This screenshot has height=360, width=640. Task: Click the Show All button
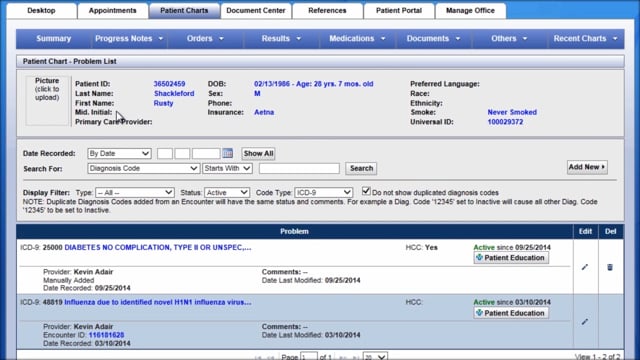[258, 153]
